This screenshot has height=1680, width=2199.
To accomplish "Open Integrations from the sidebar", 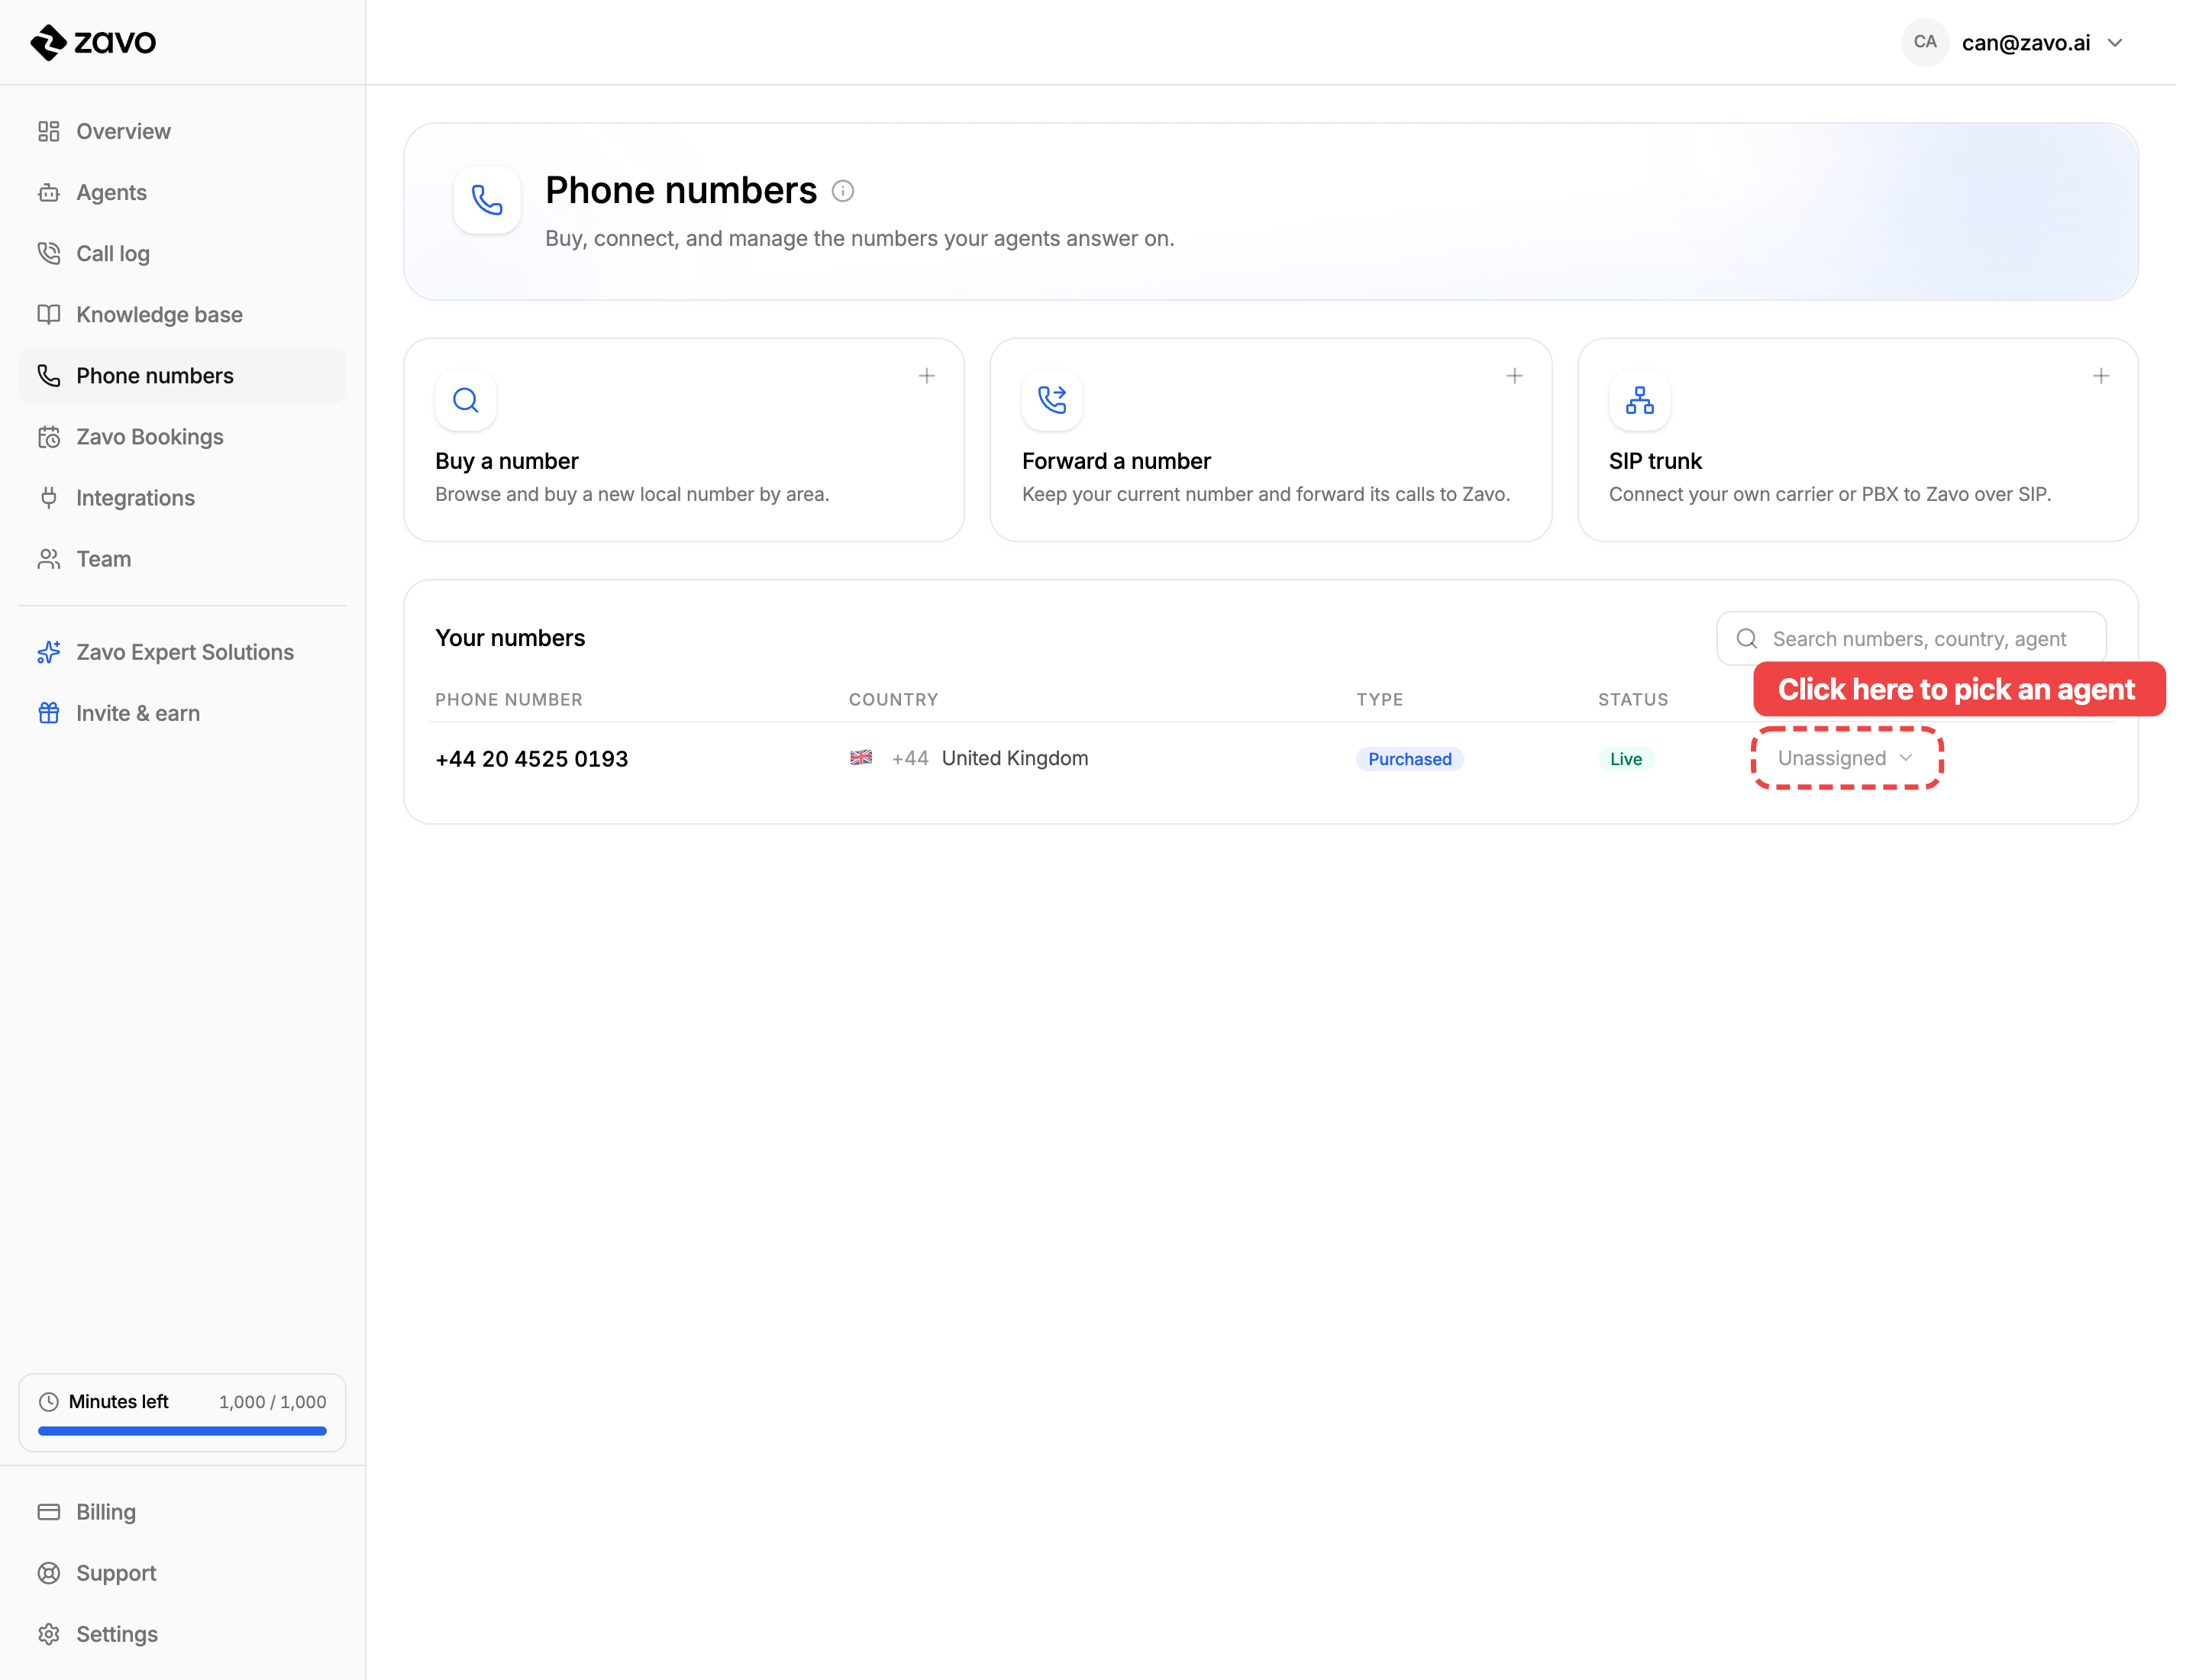I will pyautogui.click(x=183, y=498).
